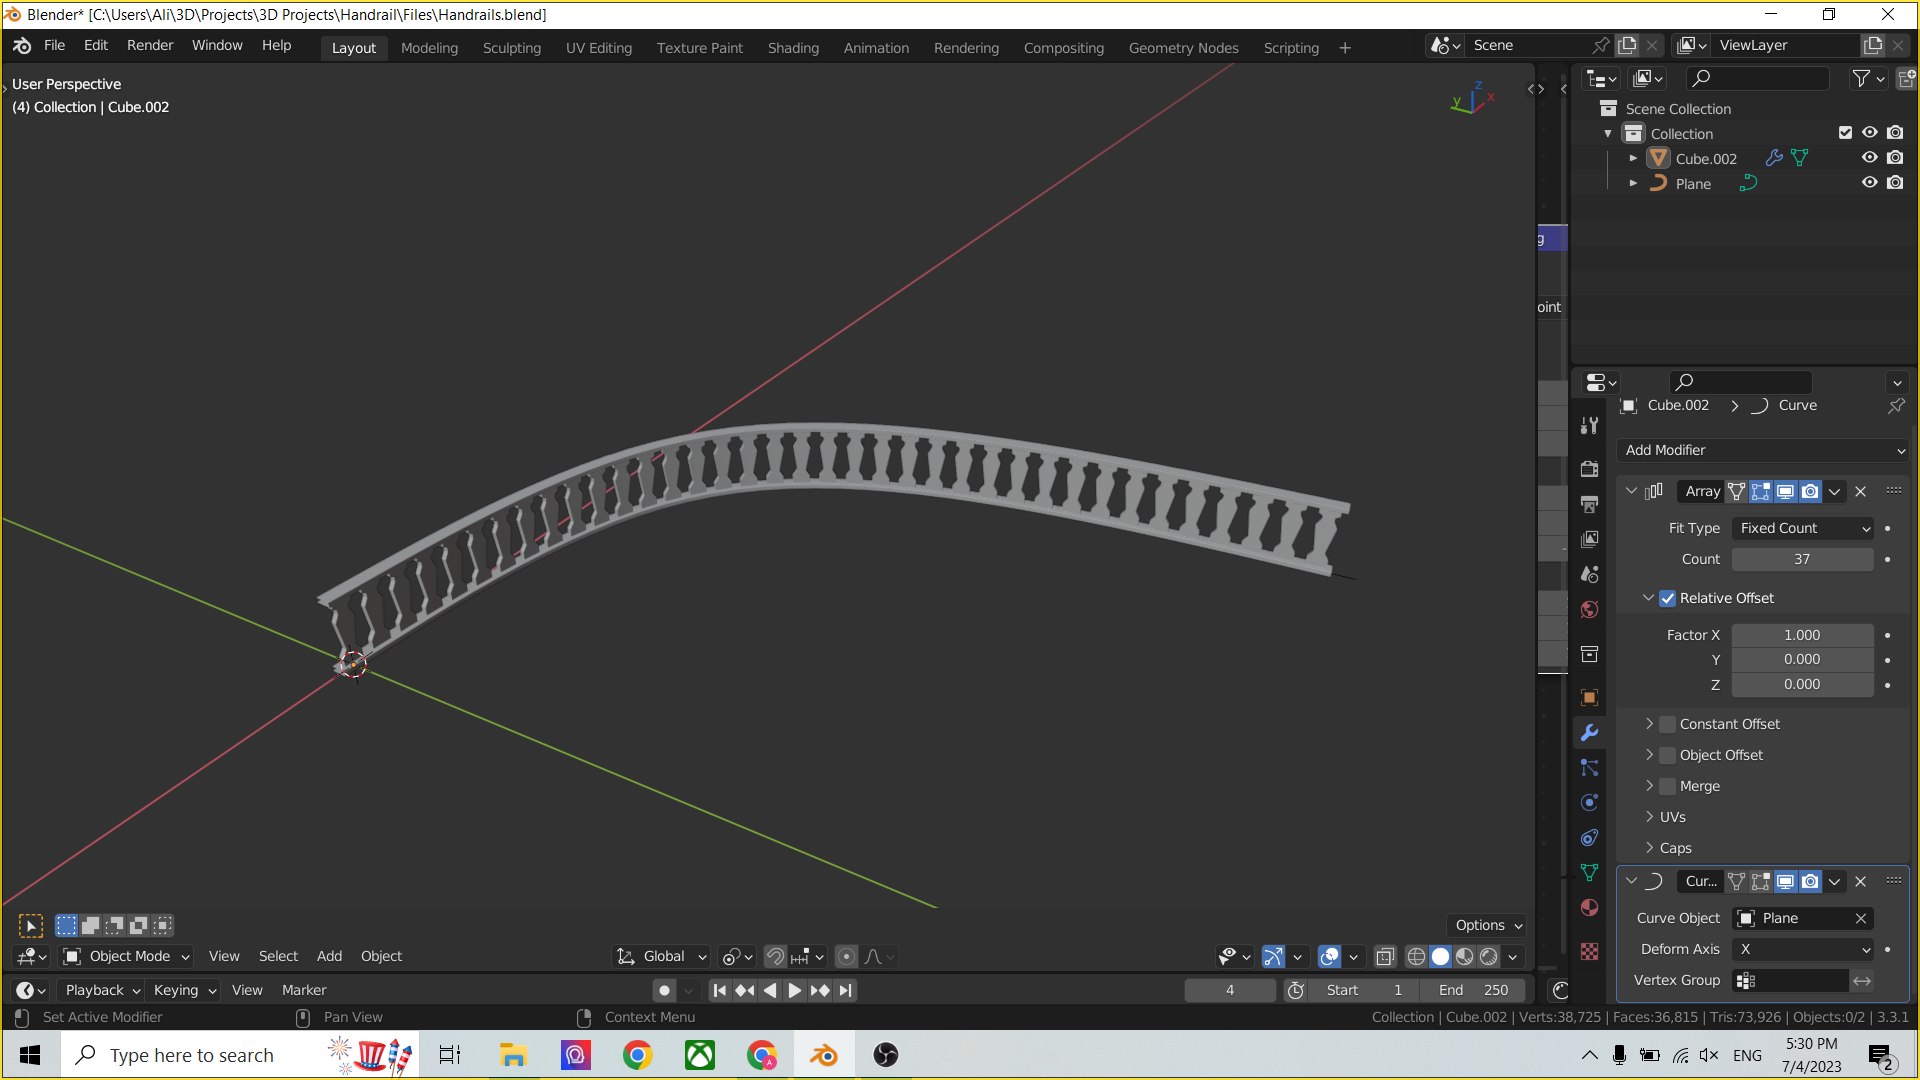1920x1080 pixels.
Task: Play the animation forward
Action: coord(794,990)
